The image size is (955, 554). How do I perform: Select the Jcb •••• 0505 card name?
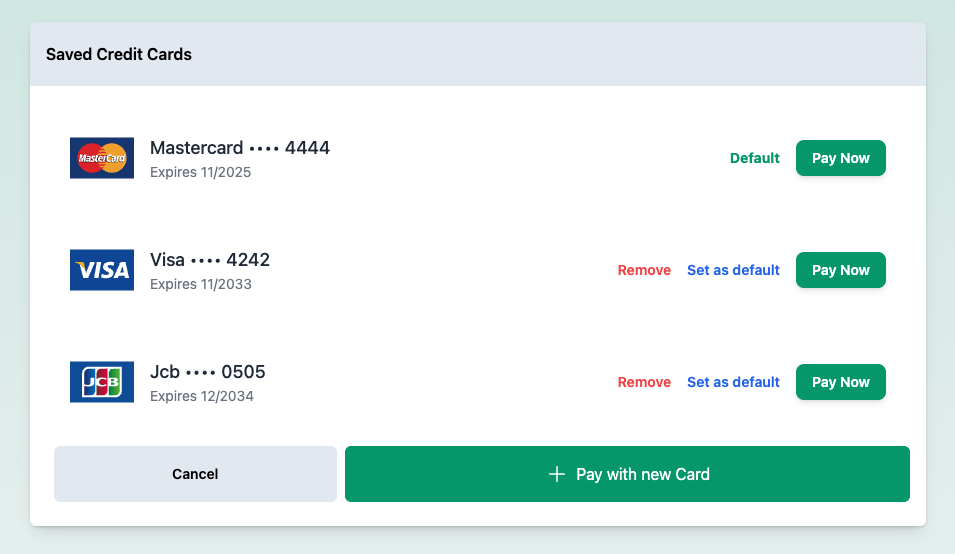click(x=208, y=372)
